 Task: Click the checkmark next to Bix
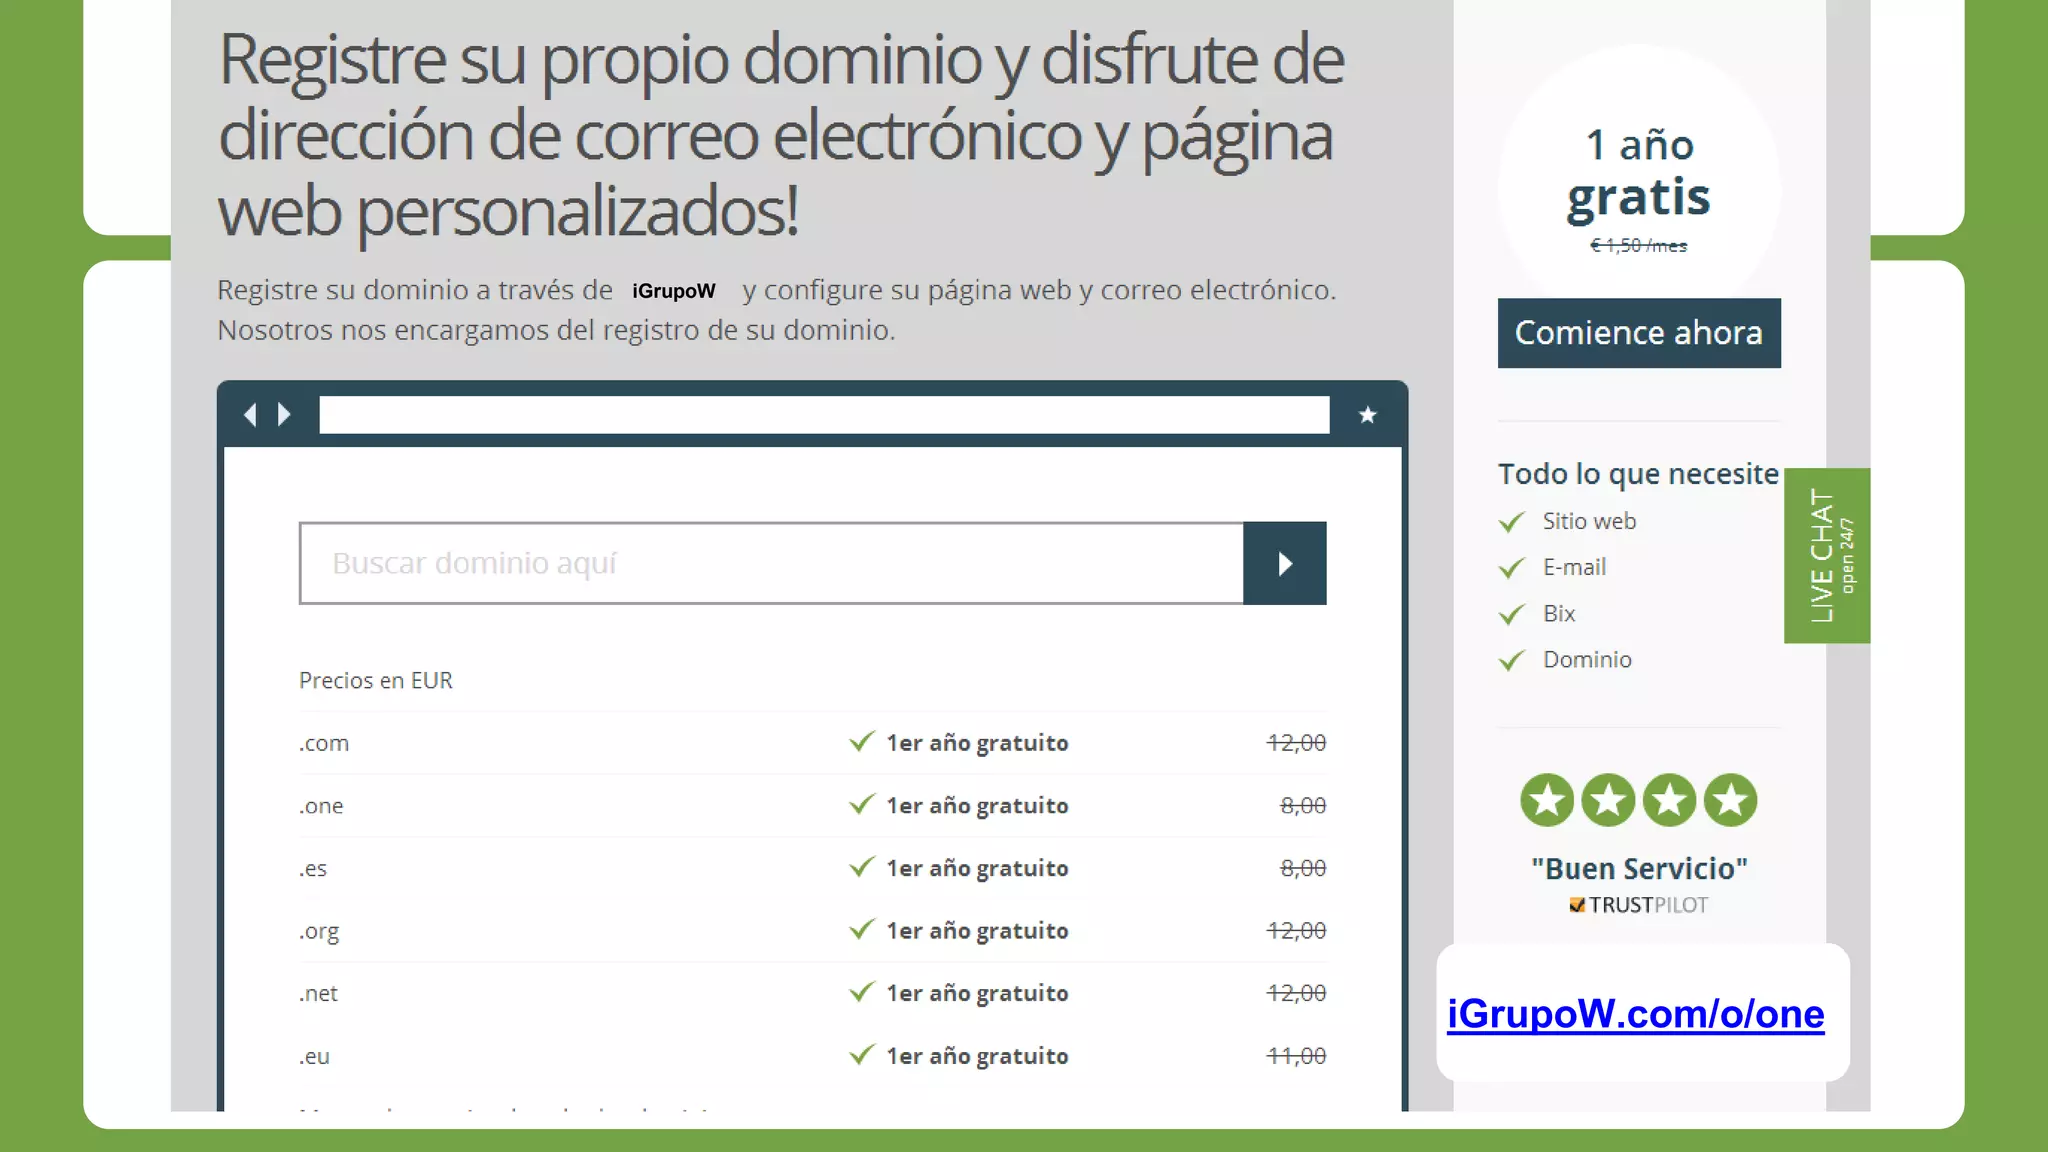(1512, 614)
